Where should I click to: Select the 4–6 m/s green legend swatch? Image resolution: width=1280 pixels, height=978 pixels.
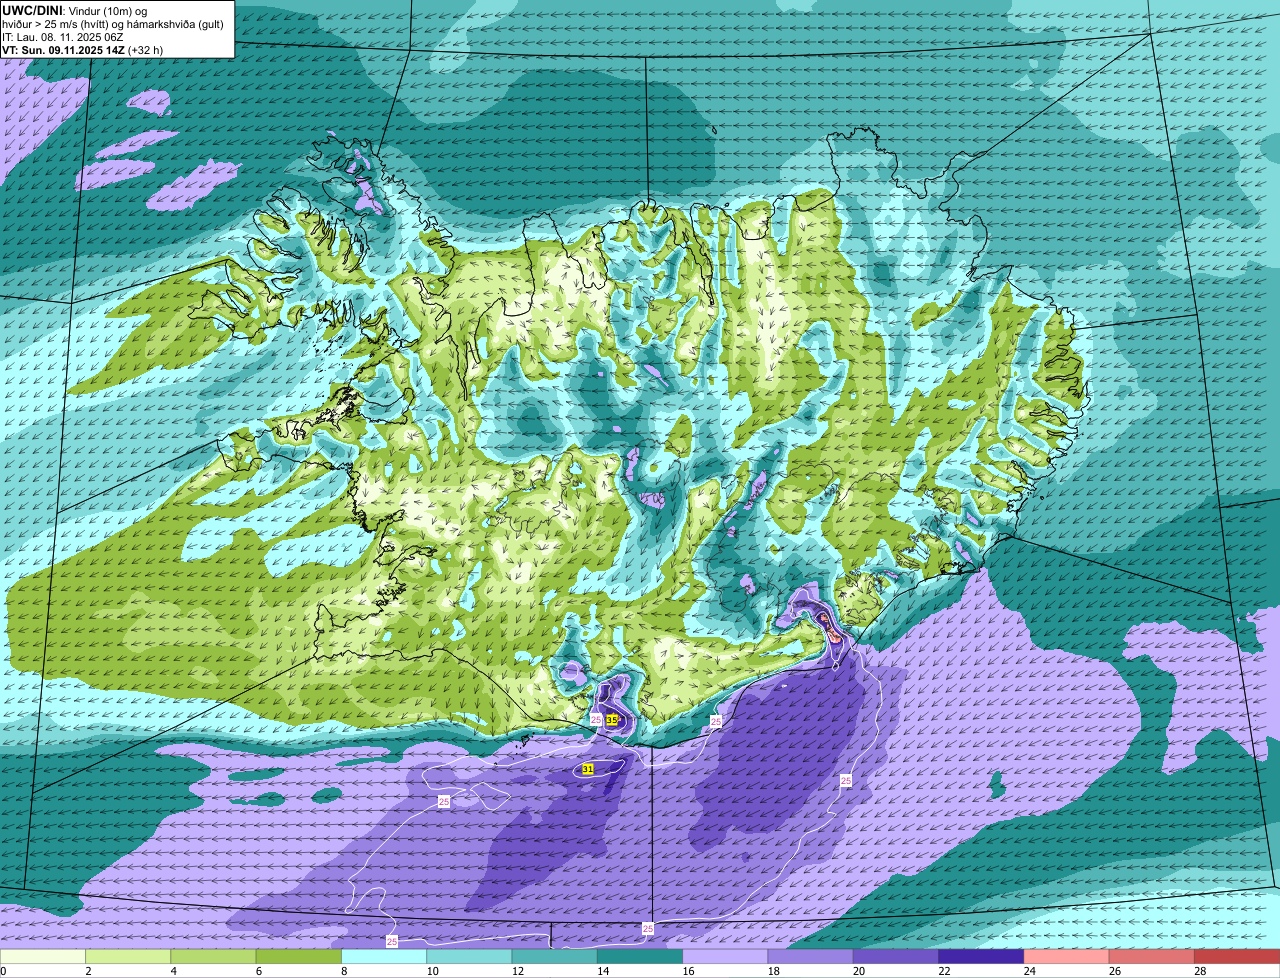pos(213,957)
